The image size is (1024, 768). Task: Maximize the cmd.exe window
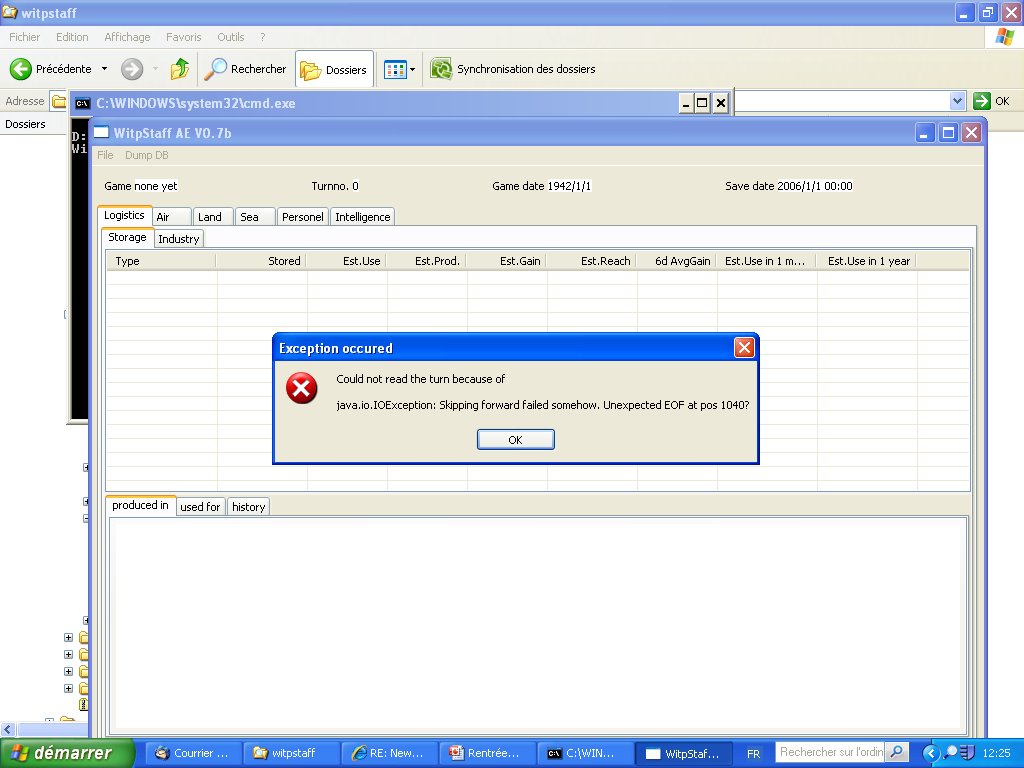pyautogui.click(x=702, y=103)
